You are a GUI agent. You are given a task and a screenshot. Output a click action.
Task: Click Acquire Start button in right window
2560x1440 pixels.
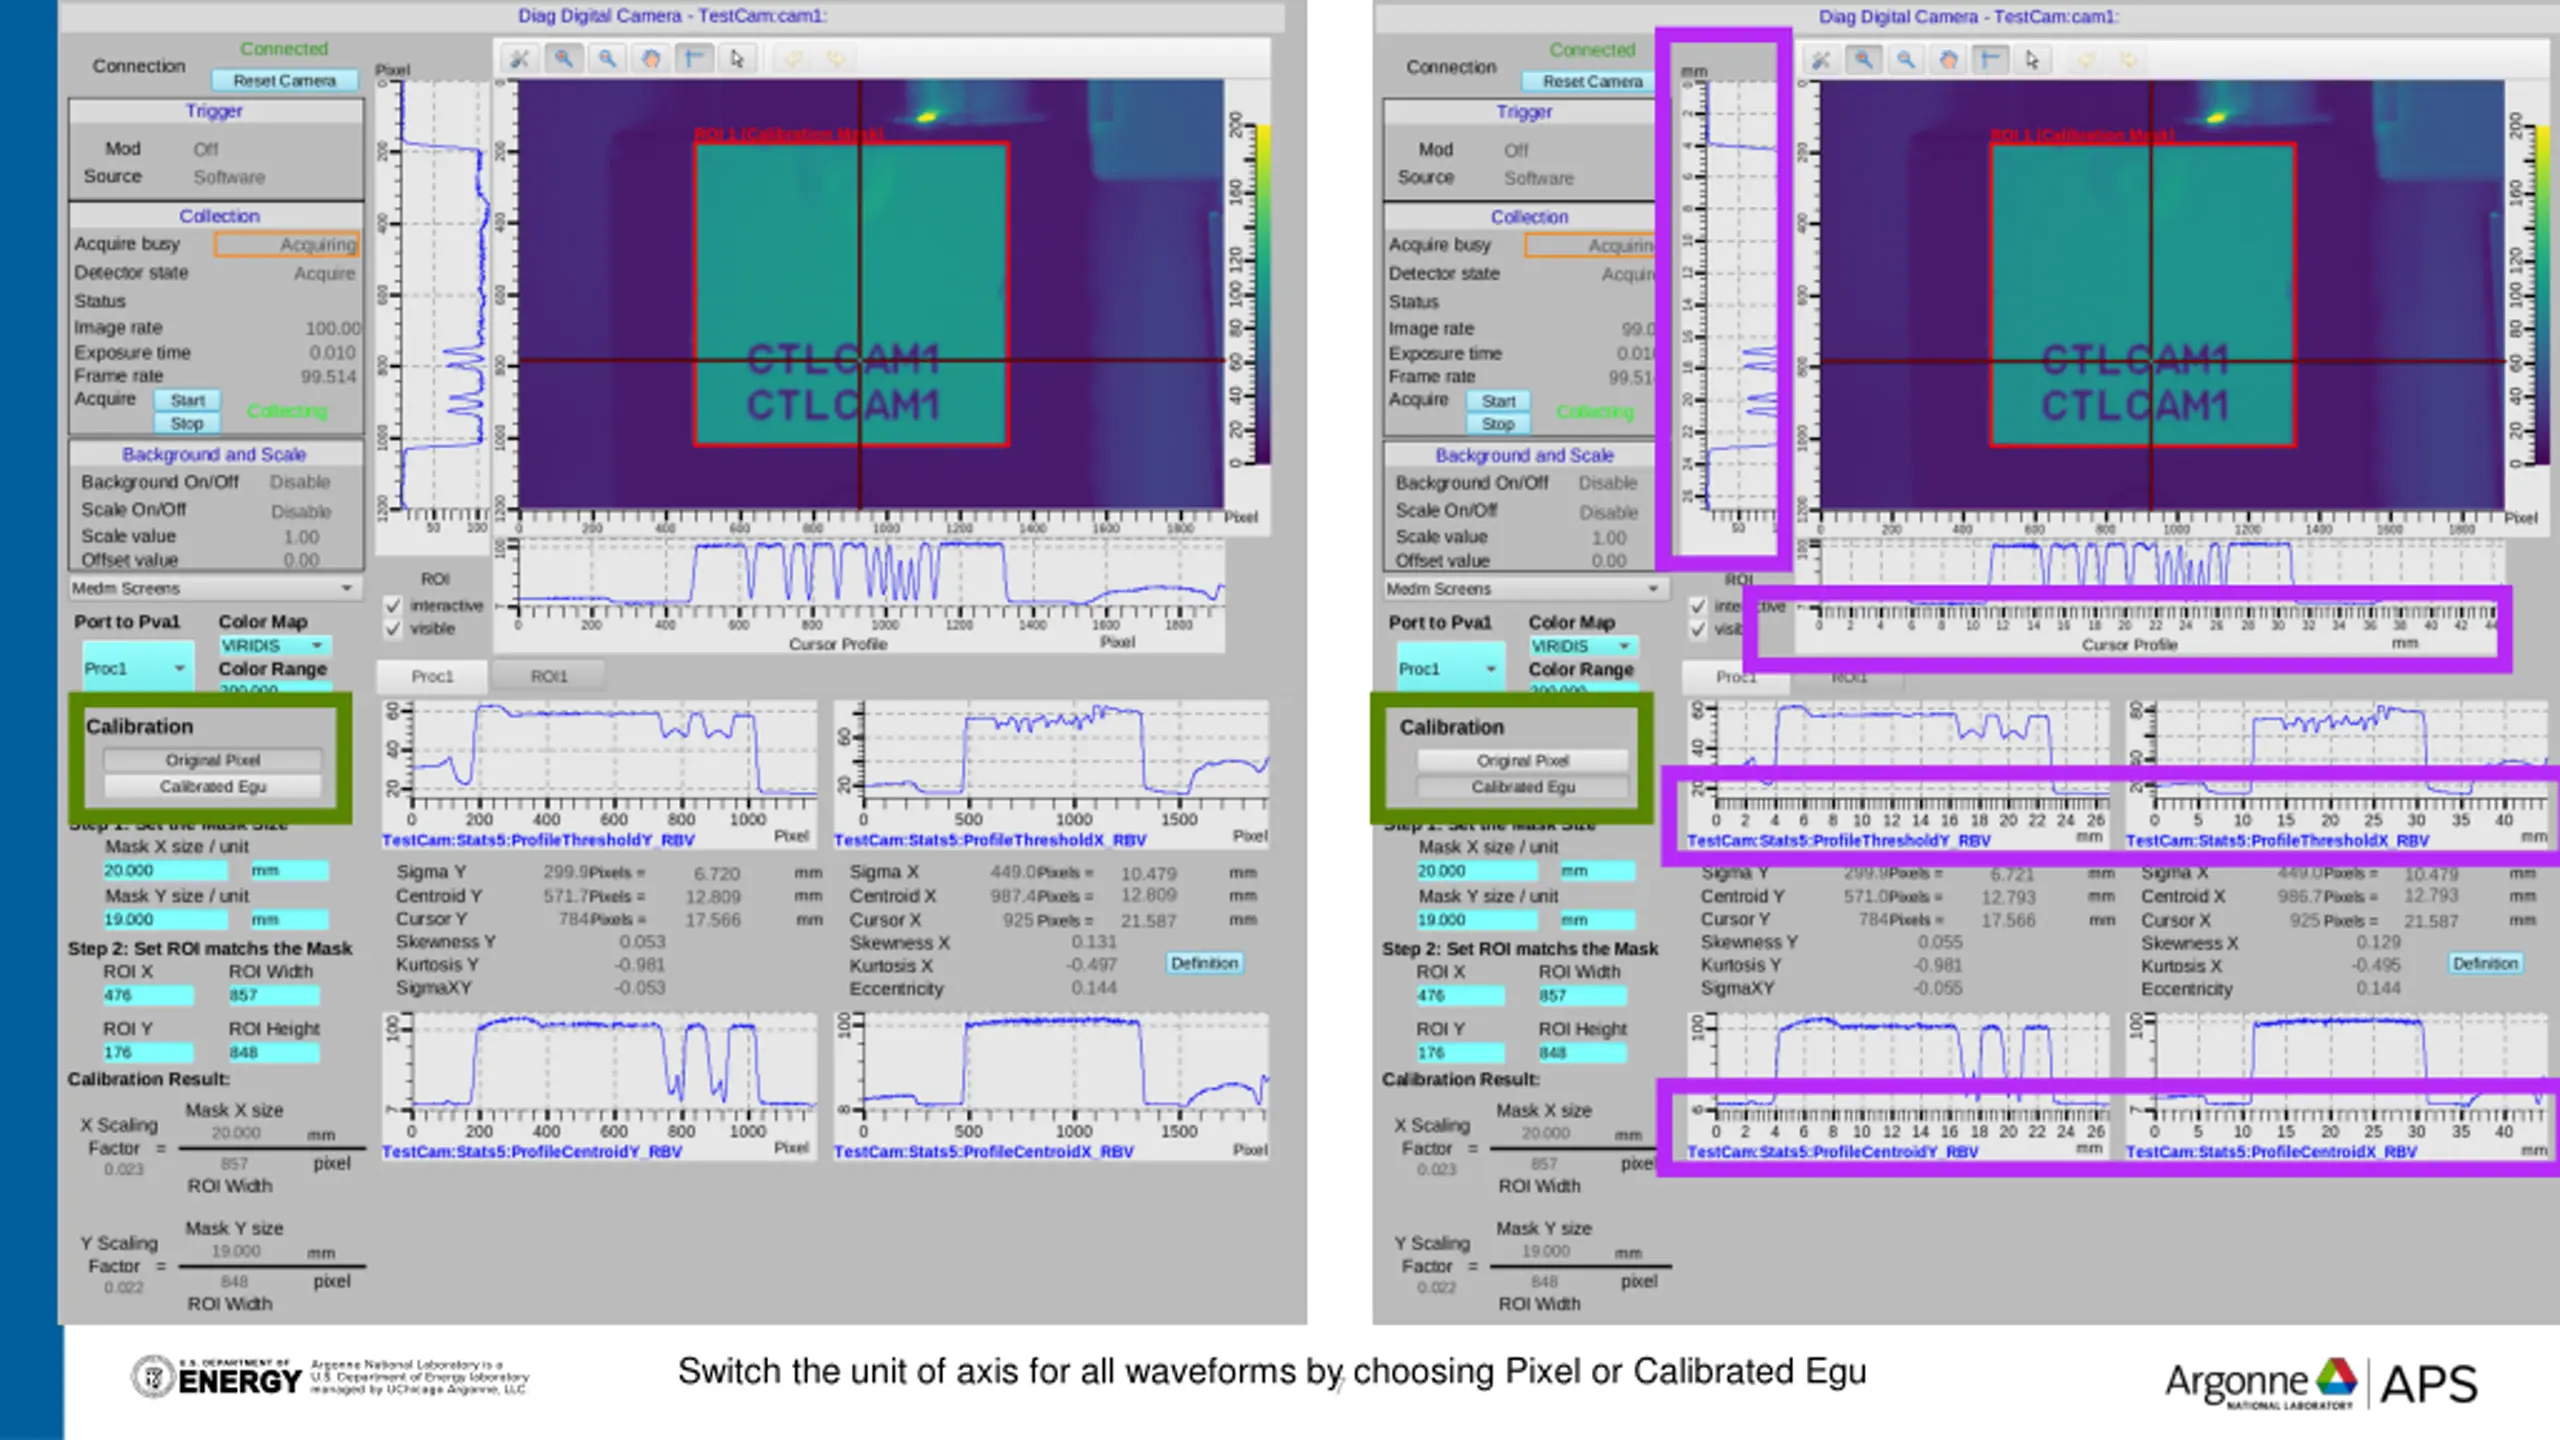click(1498, 401)
